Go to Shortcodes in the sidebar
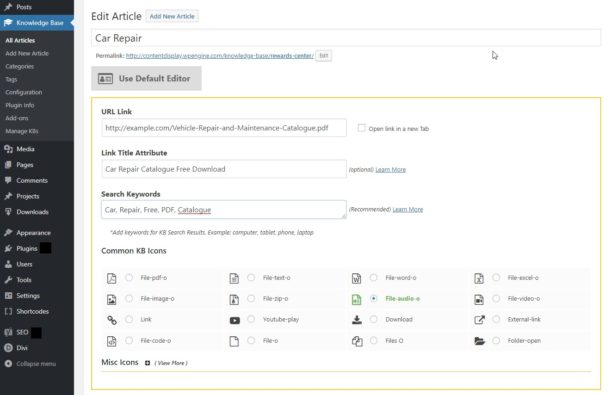 (32, 311)
